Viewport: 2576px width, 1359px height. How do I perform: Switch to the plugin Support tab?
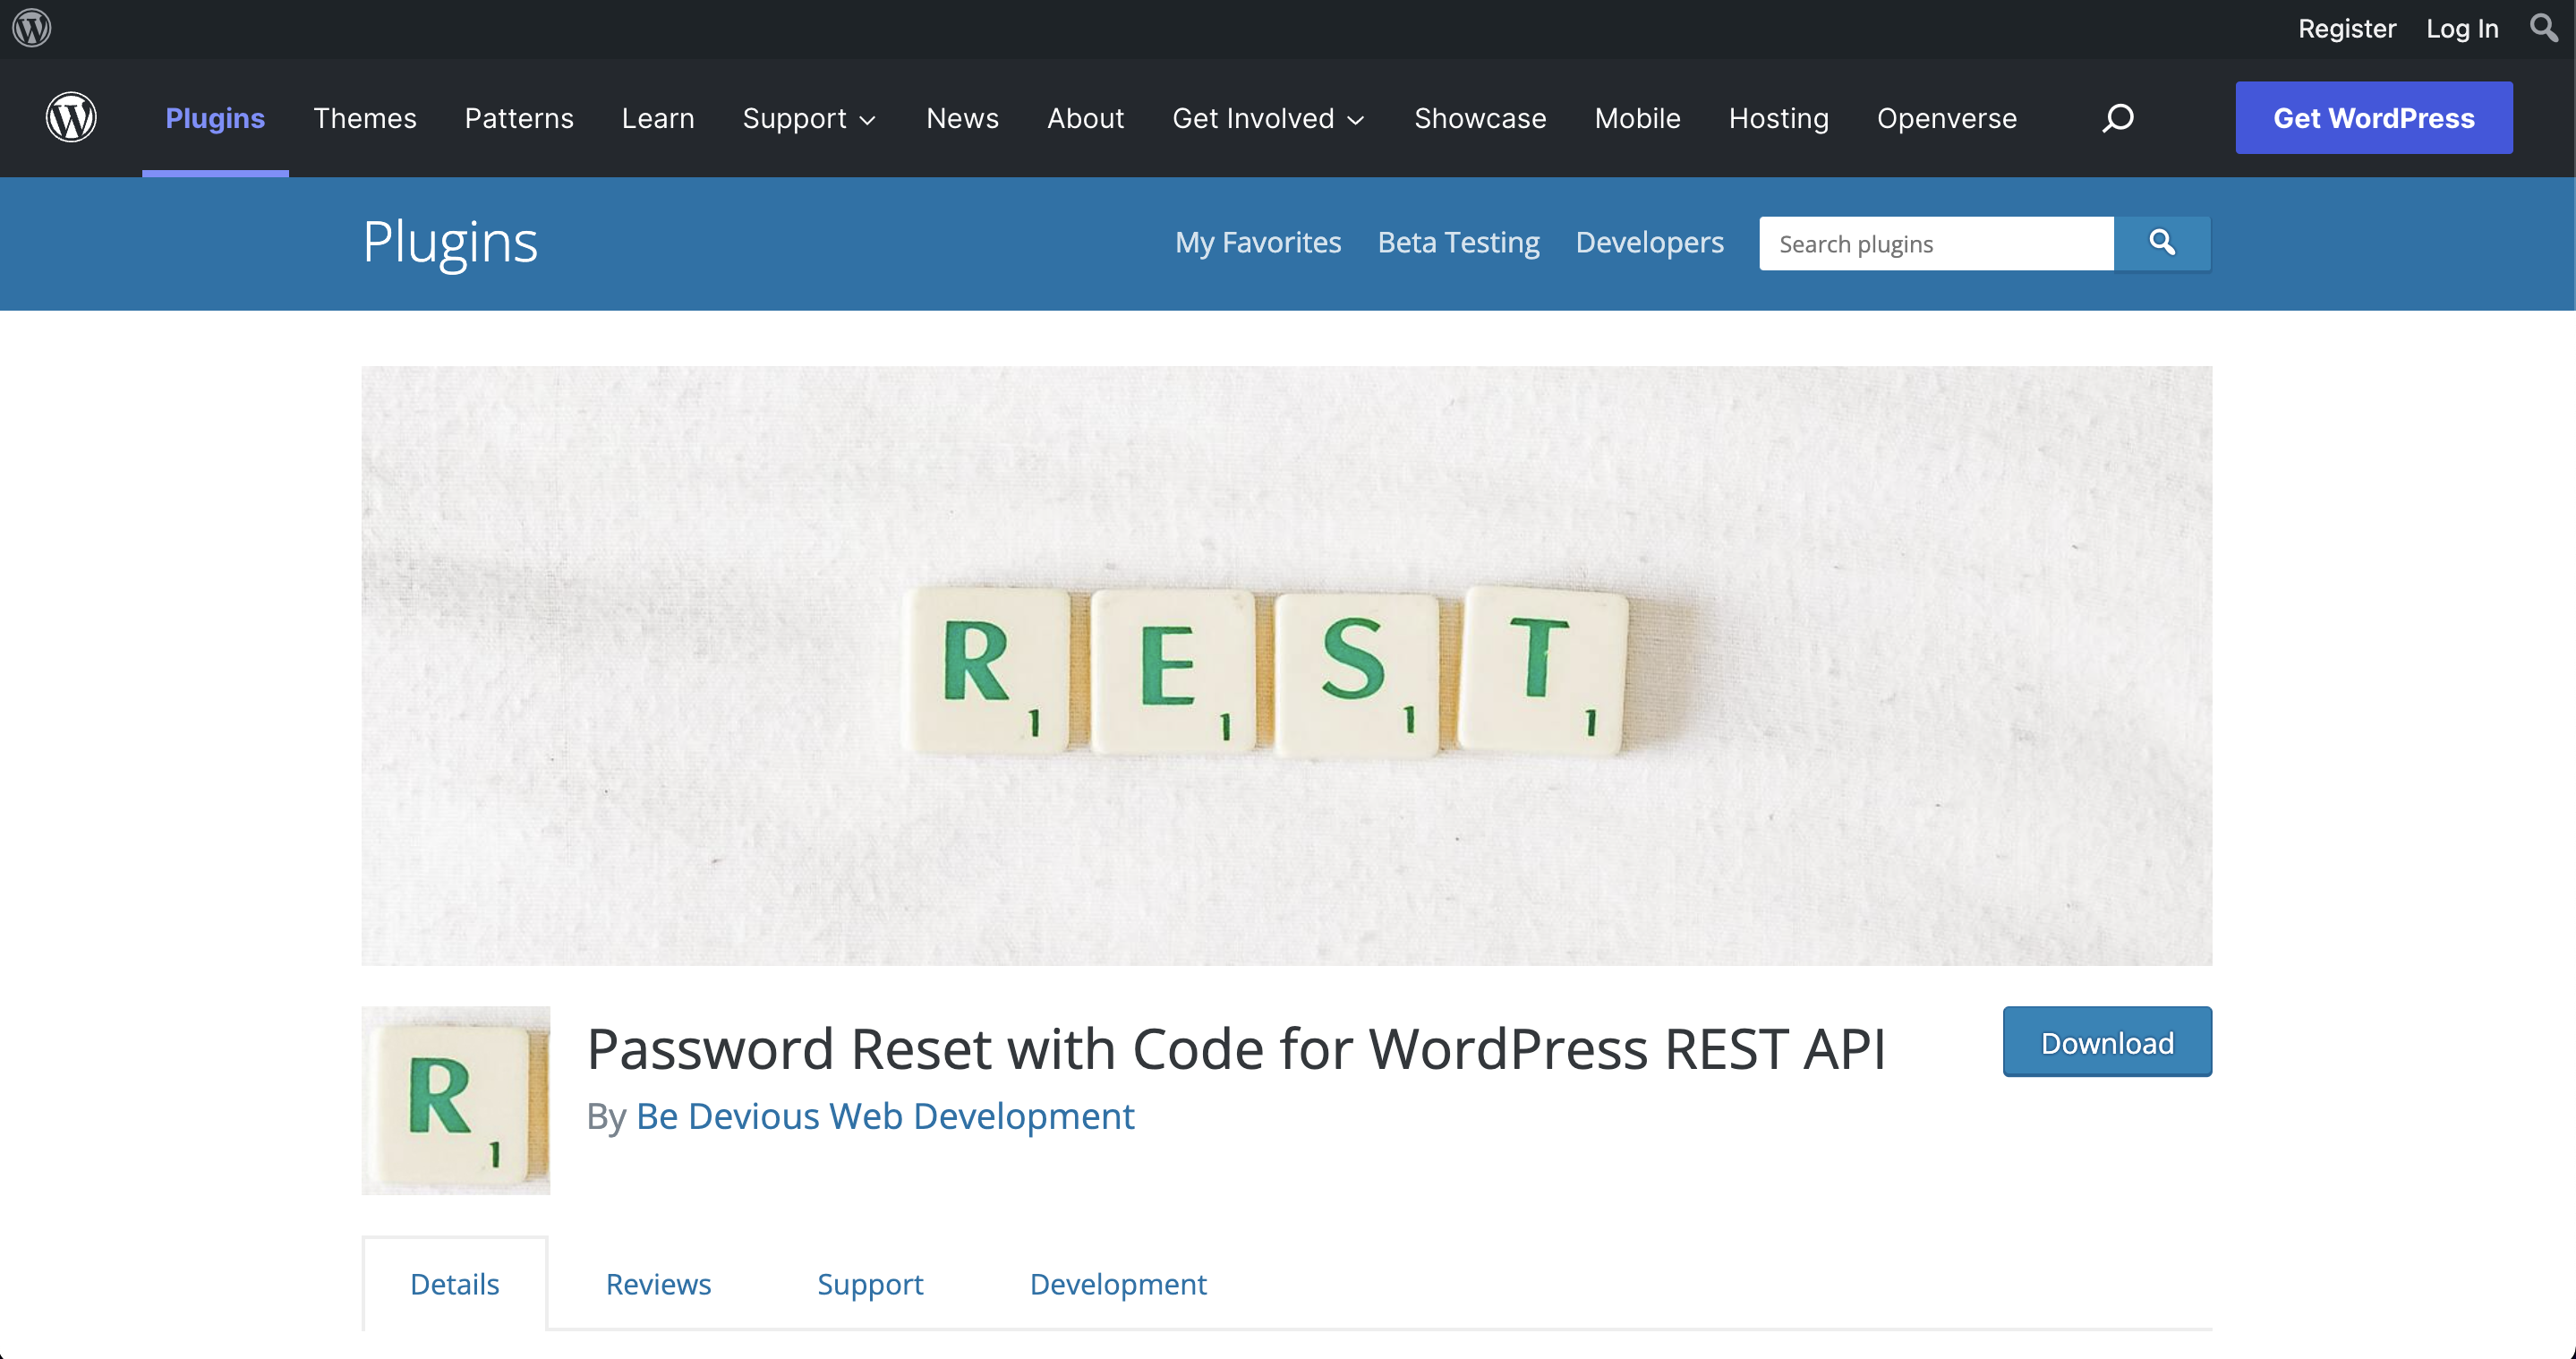coord(870,1284)
